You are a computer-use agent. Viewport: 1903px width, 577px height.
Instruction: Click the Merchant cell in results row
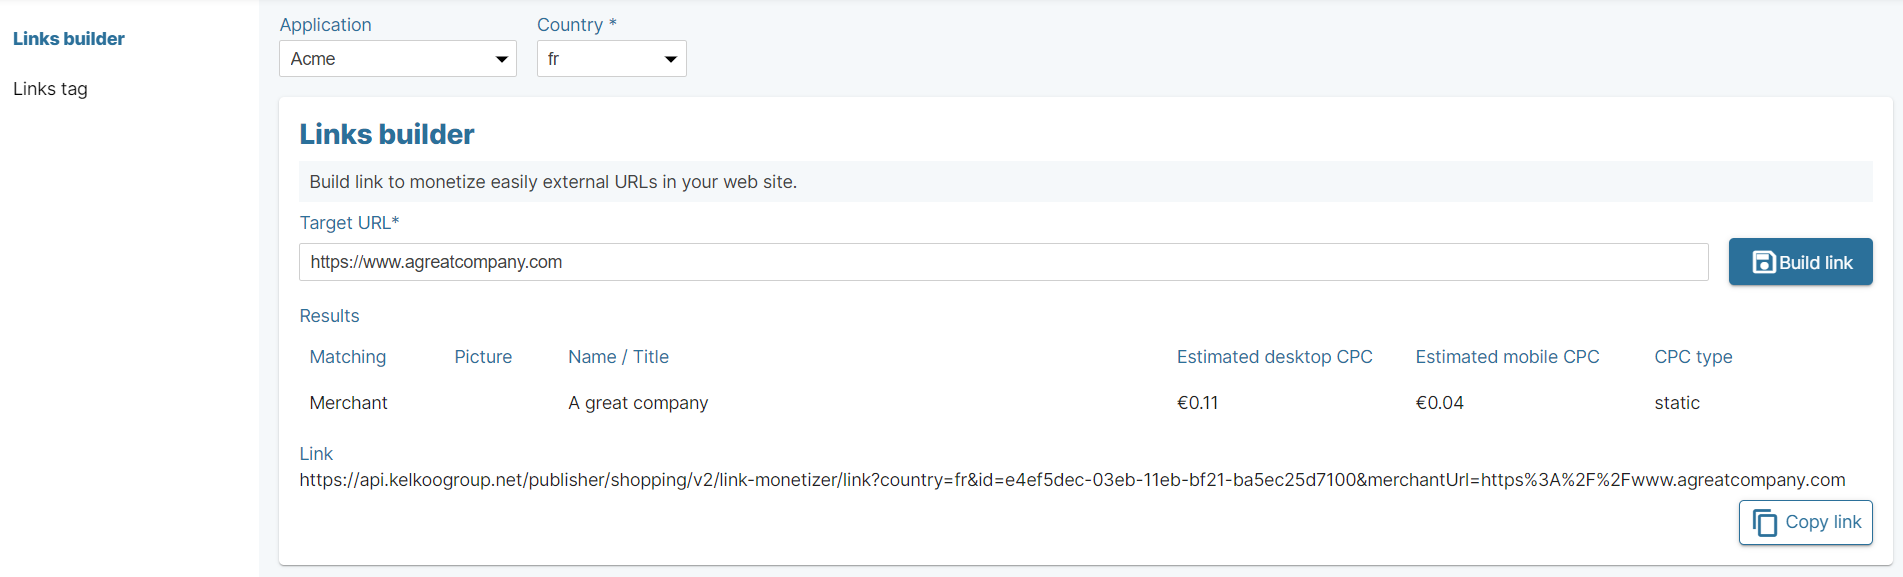[348, 403]
